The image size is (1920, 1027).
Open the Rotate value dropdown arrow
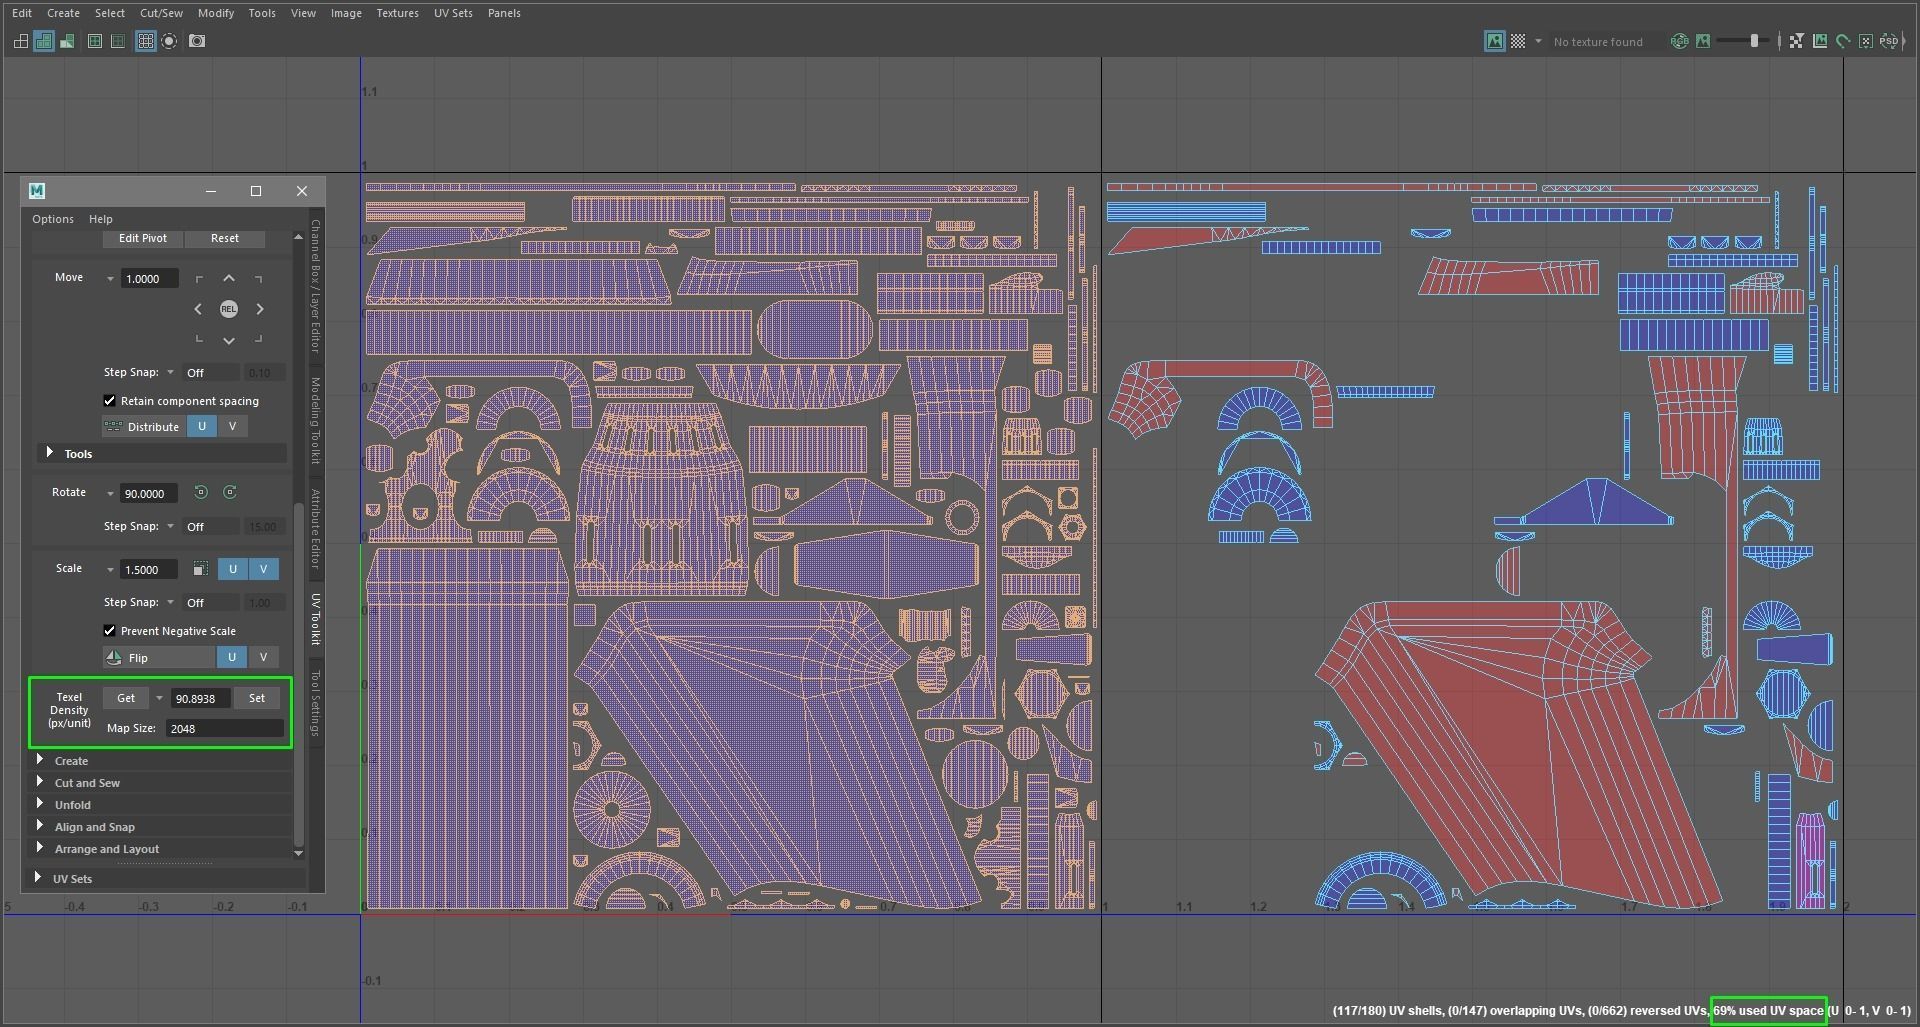click(110, 494)
